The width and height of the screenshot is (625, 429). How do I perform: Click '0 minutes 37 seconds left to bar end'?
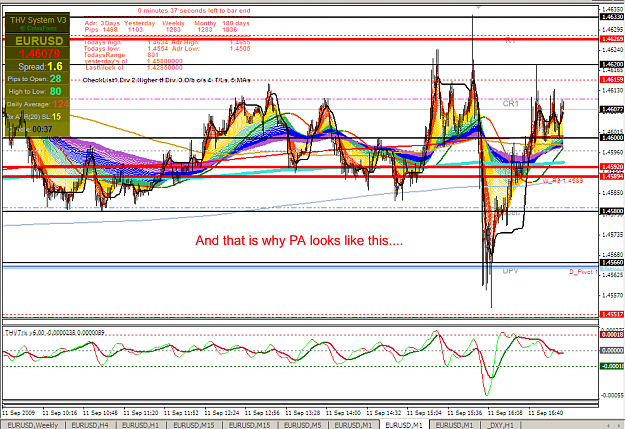194,10
